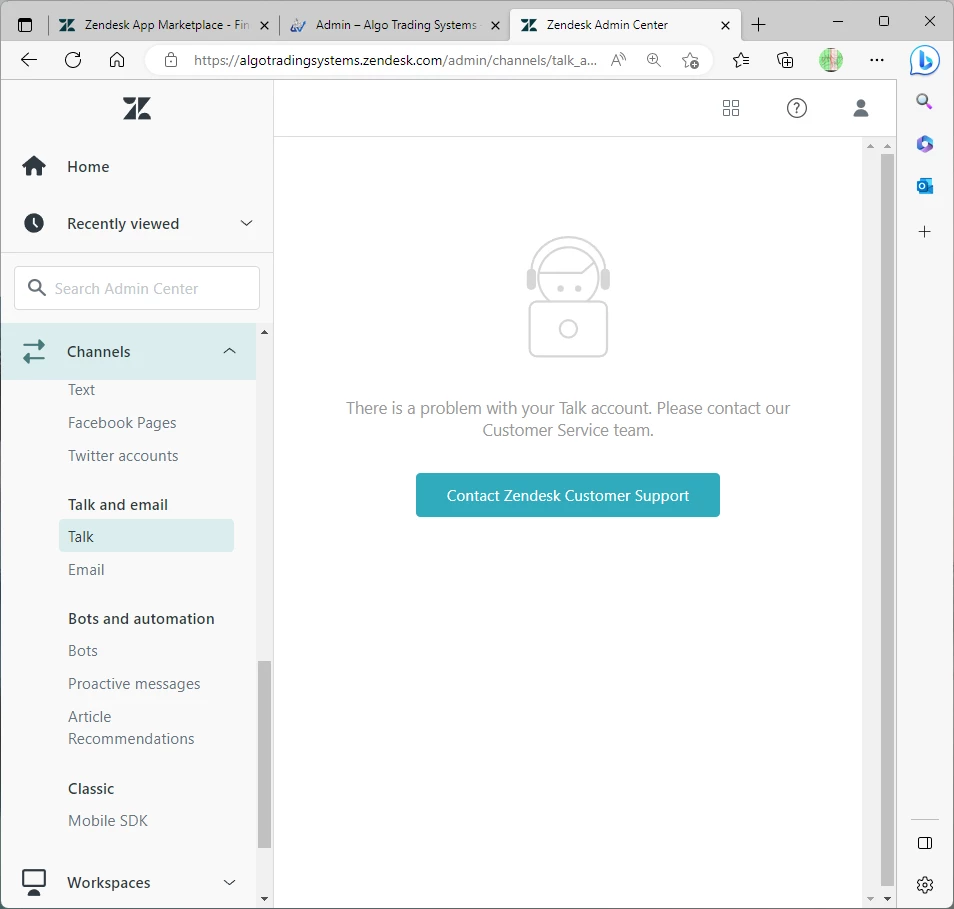Open Edge sidebar search icon
The width and height of the screenshot is (954, 909).
pyautogui.click(x=924, y=101)
